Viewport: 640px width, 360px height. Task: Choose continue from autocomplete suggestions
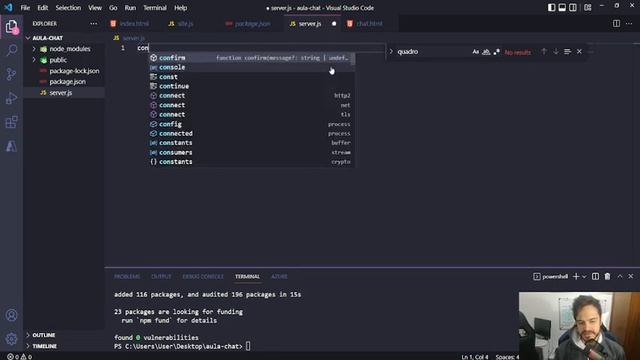click(251, 86)
